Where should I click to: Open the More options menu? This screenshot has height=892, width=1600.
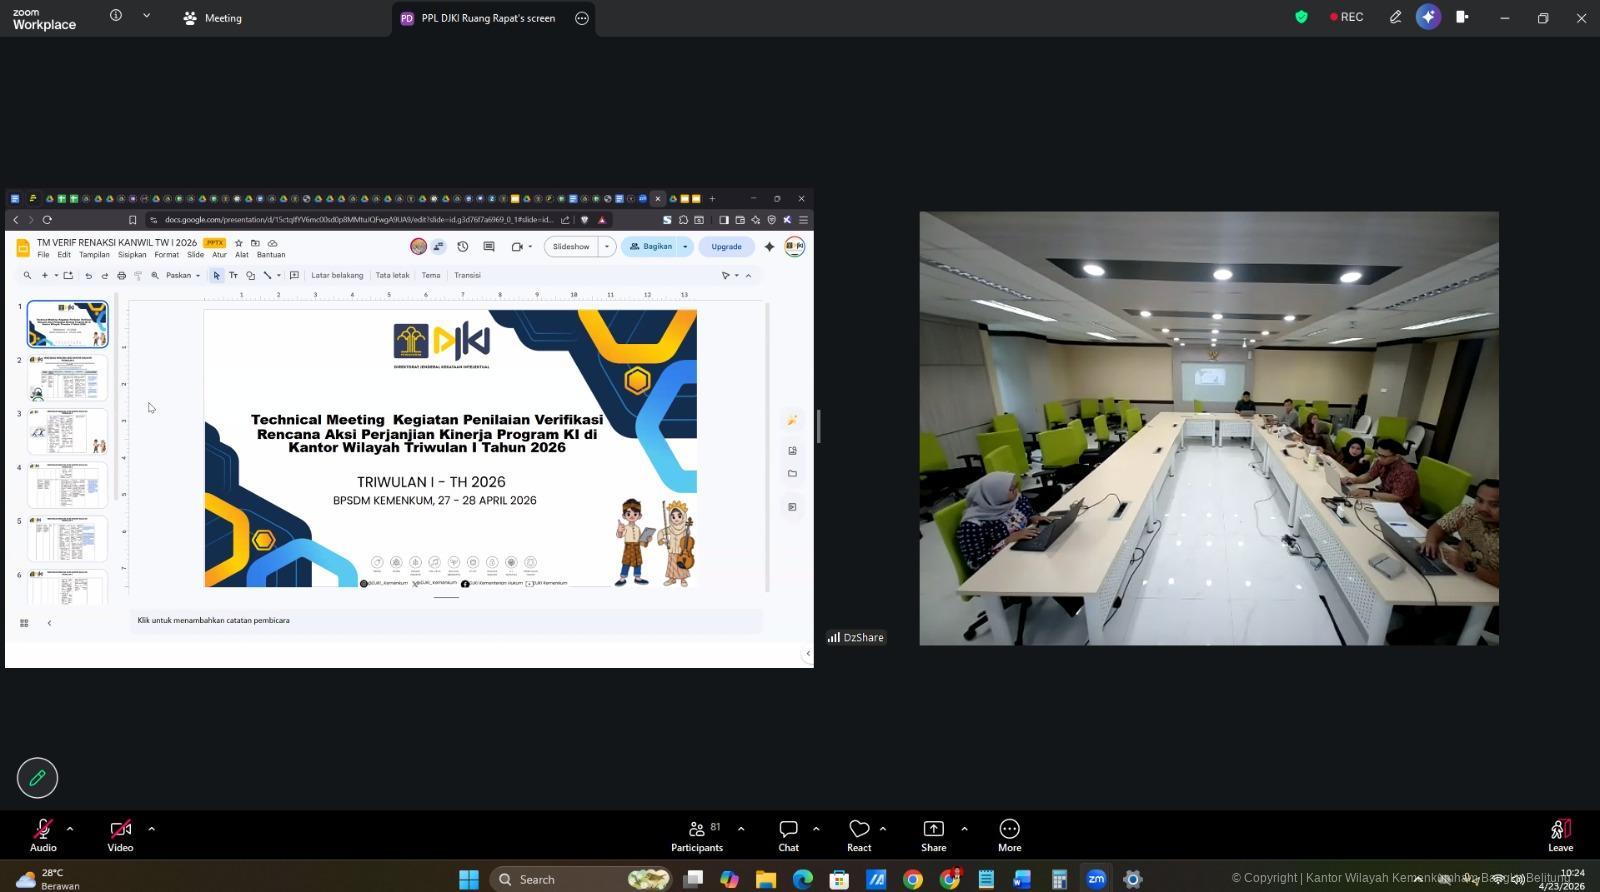pyautogui.click(x=1009, y=834)
